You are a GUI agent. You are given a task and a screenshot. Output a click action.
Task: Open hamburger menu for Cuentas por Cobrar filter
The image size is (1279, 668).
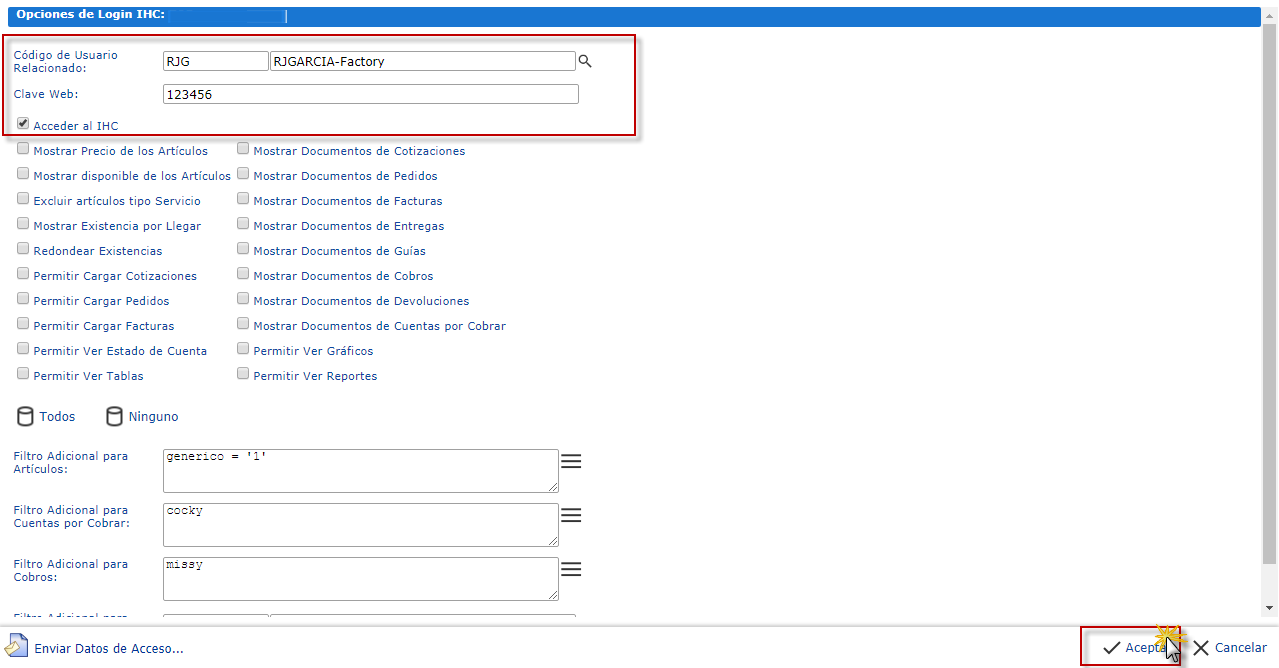571,515
